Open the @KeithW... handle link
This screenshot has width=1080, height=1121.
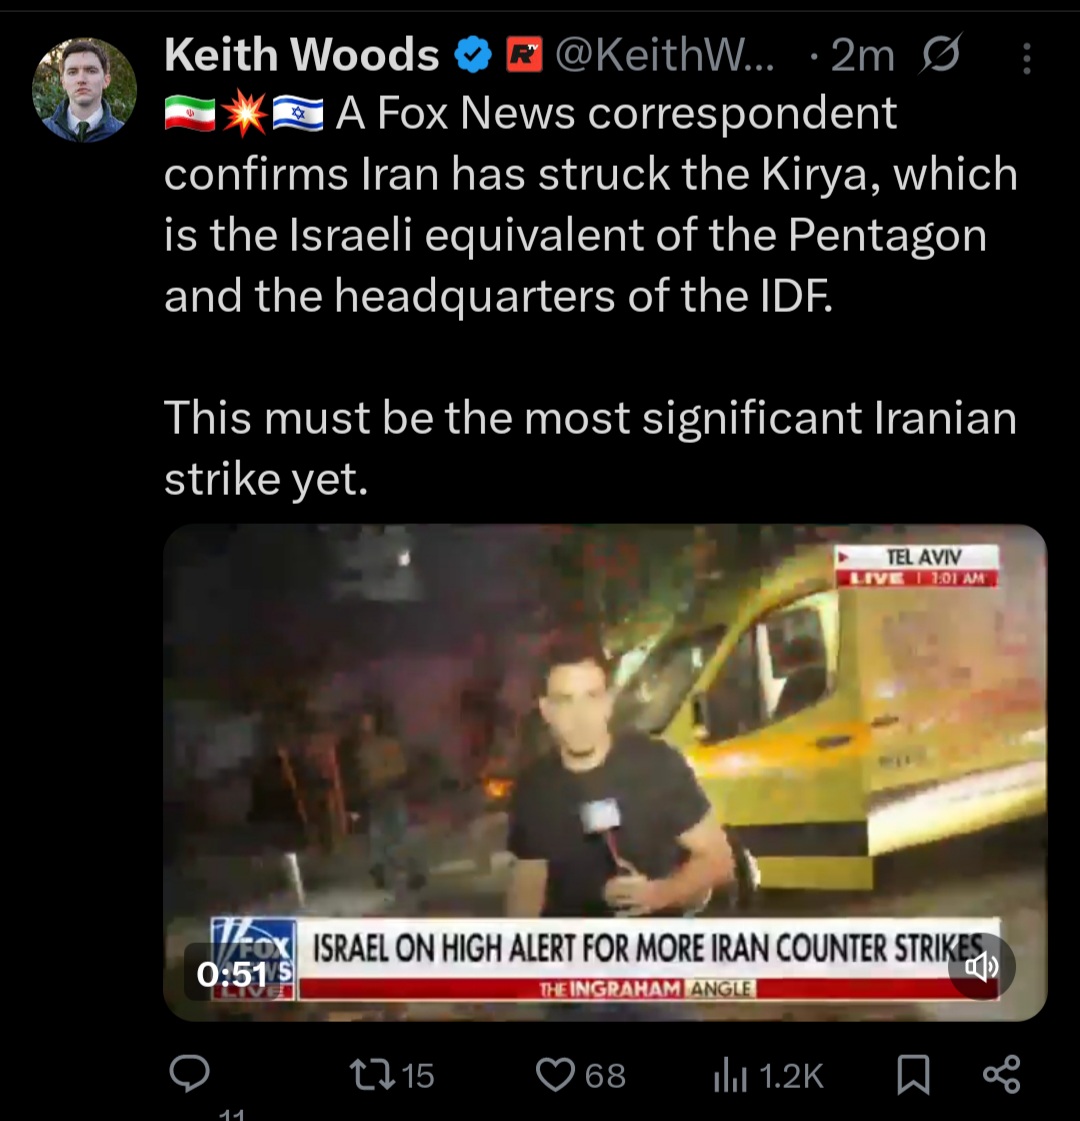click(665, 56)
